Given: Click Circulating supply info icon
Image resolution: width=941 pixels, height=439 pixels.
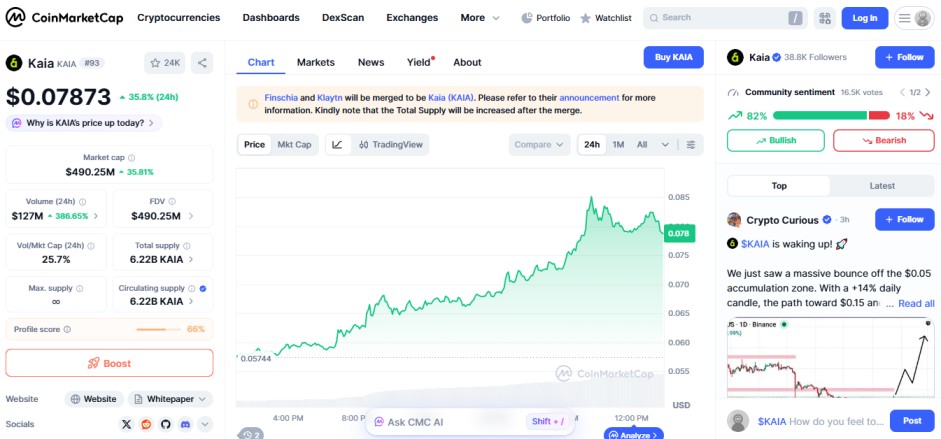Looking at the screenshot, I should (191, 288).
